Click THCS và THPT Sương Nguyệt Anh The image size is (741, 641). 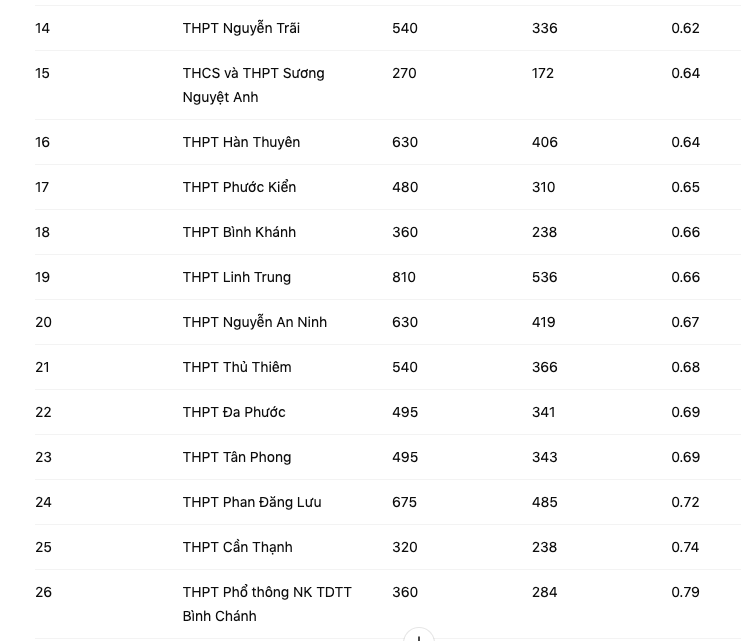tap(253, 85)
